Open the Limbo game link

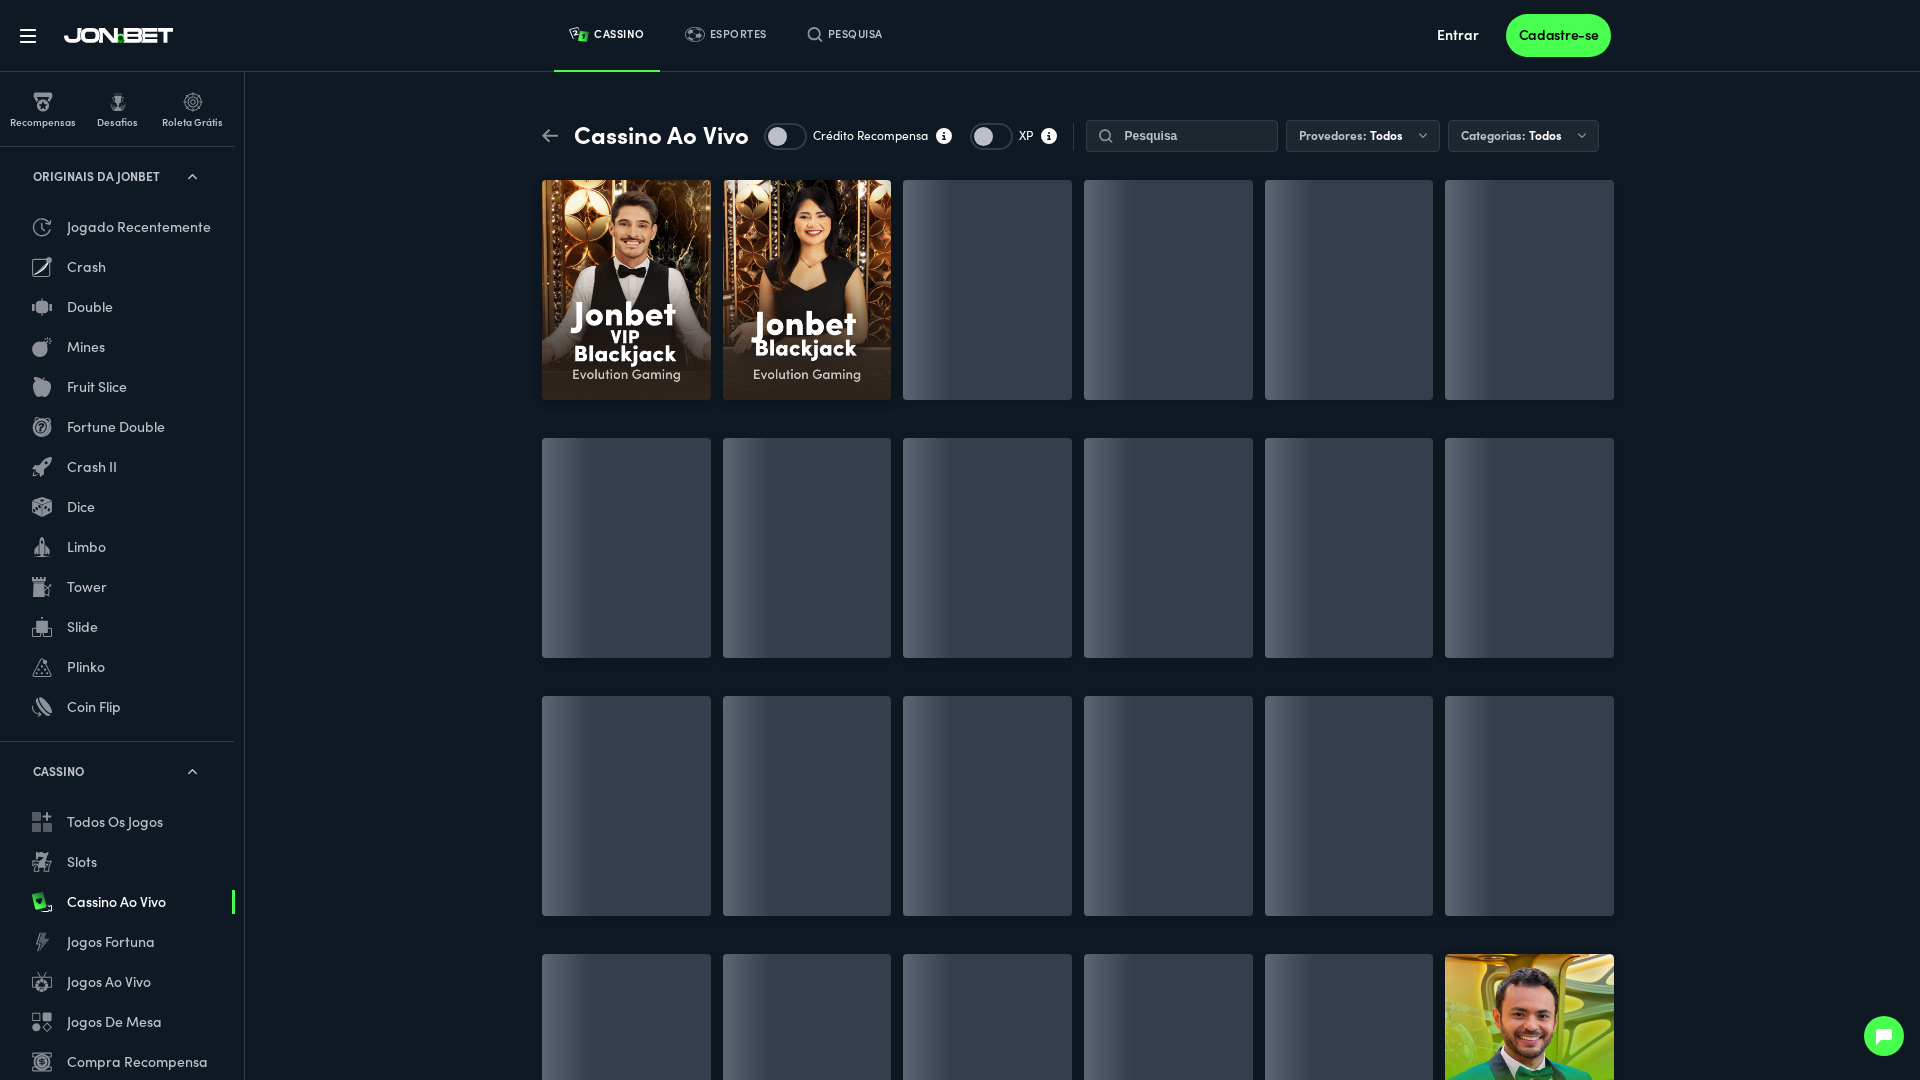tap(86, 547)
